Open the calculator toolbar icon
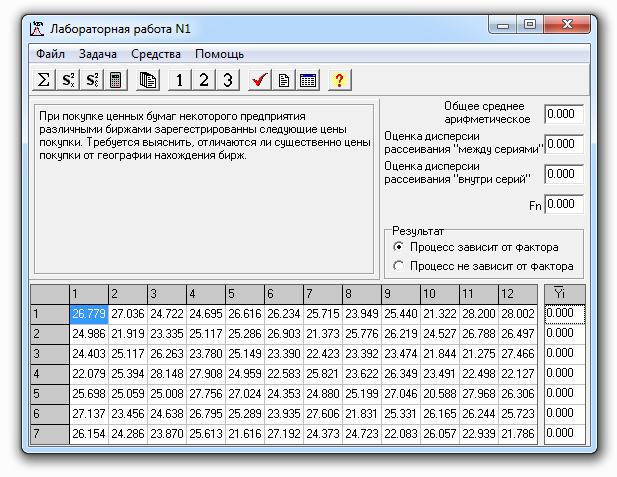617x477 pixels. [116, 80]
